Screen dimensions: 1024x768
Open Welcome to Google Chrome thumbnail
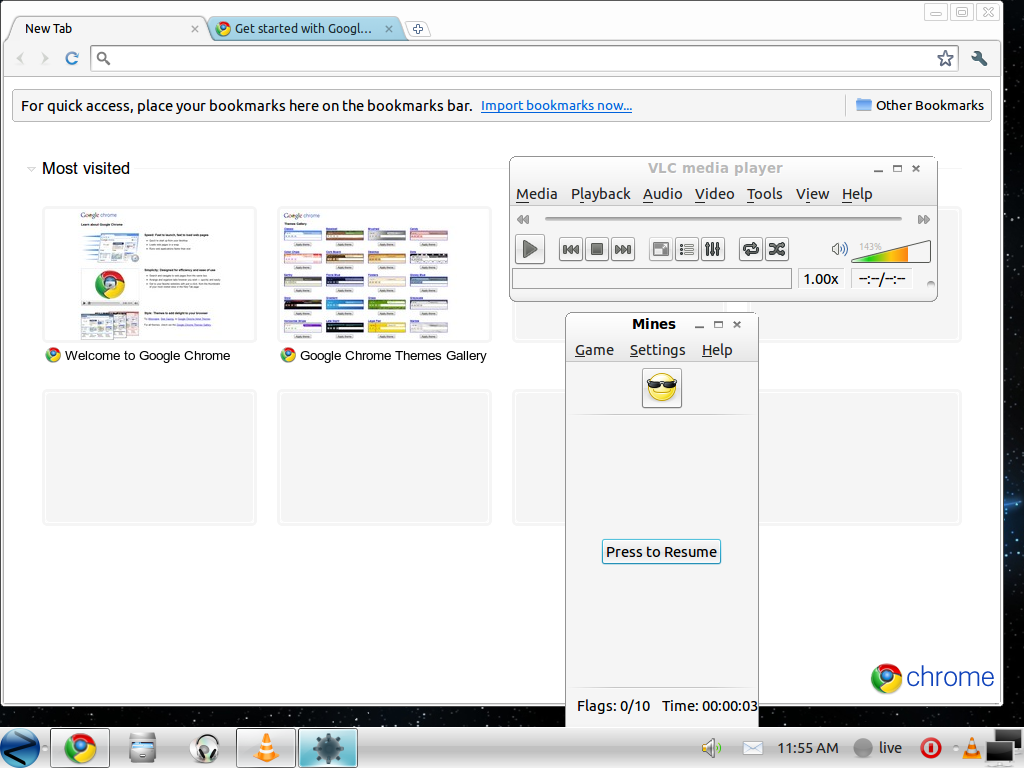(x=150, y=275)
